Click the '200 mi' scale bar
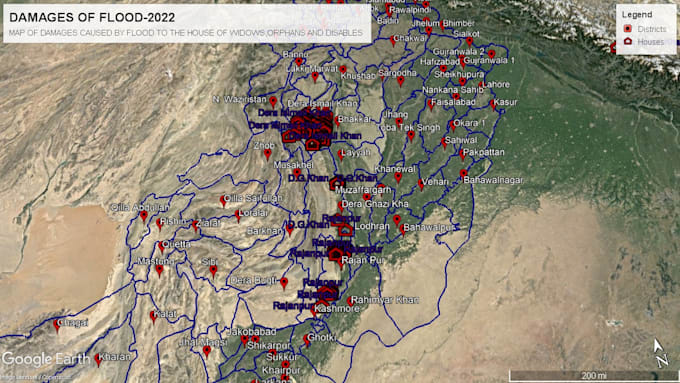 pyautogui.click(x=594, y=376)
